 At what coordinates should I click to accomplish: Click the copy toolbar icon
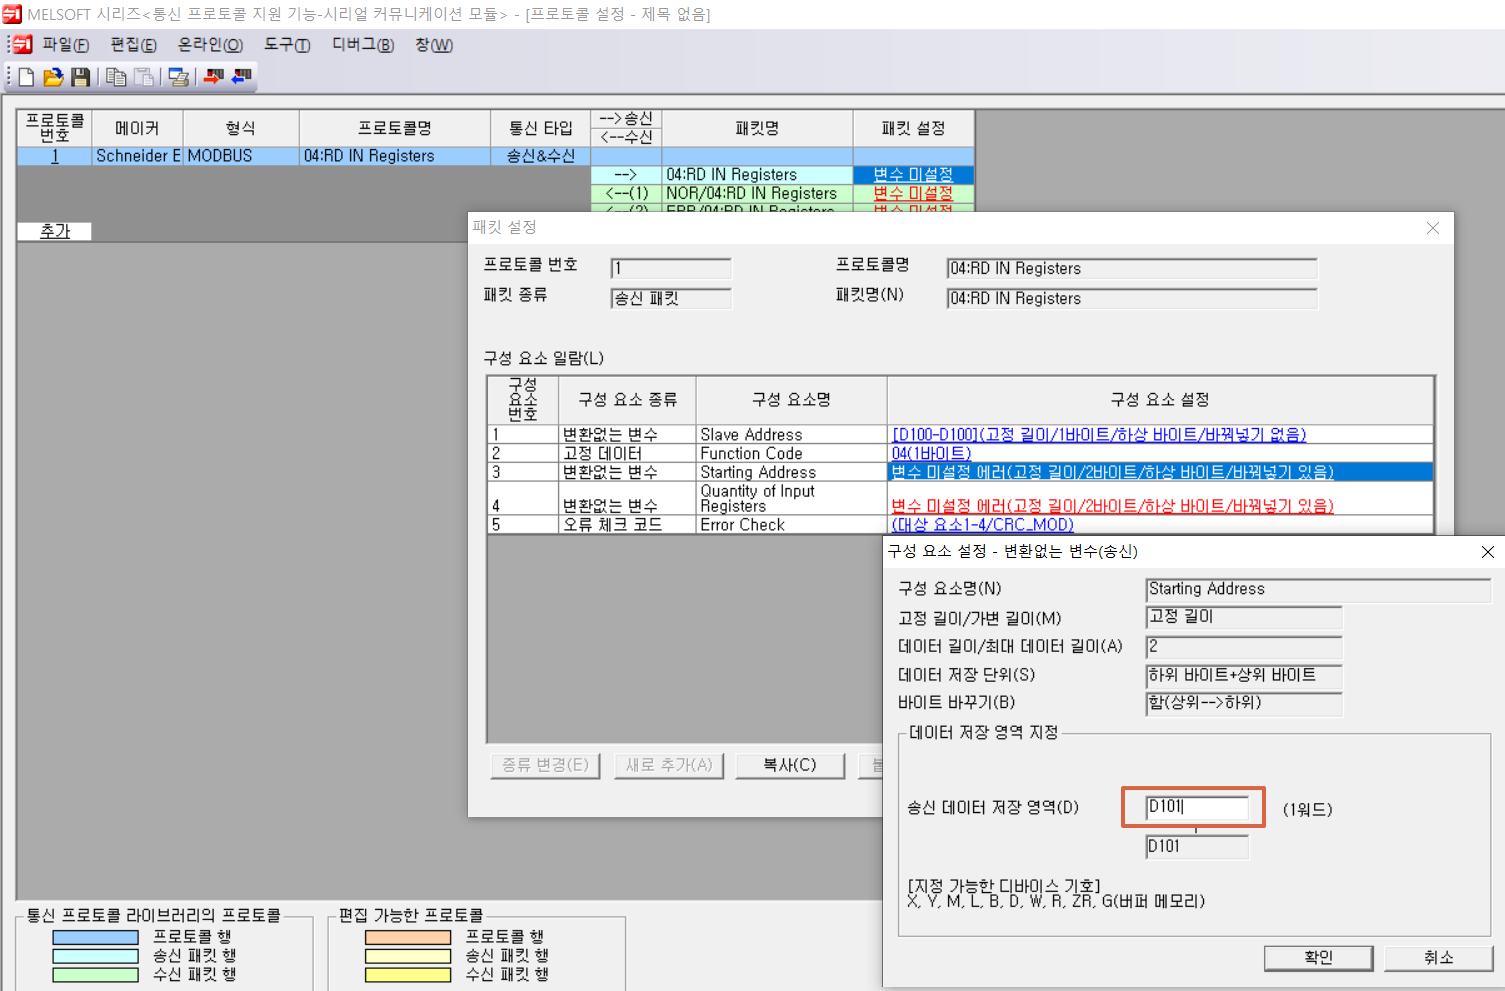(x=116, y=77)
